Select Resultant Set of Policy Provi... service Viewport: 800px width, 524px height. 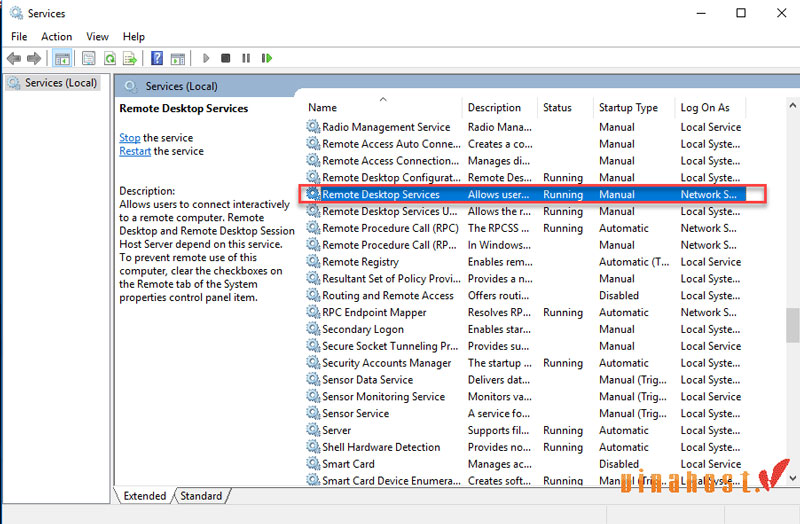point(524,279)
